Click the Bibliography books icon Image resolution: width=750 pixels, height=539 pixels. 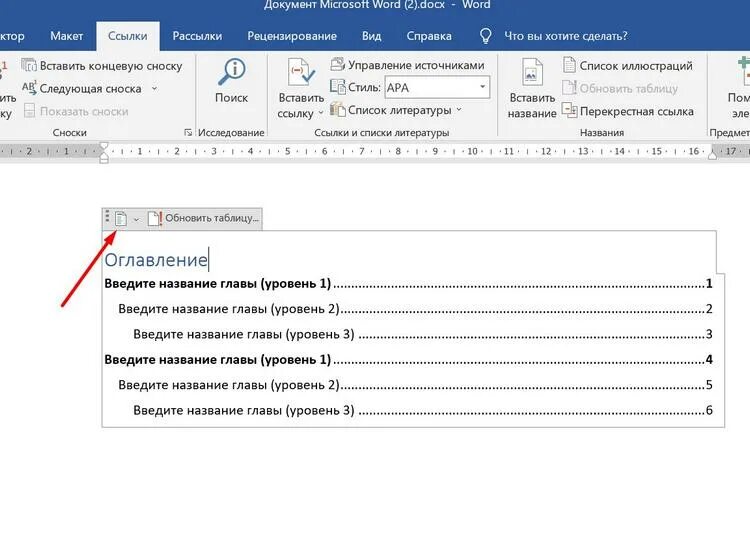click(x=338, y=110)
